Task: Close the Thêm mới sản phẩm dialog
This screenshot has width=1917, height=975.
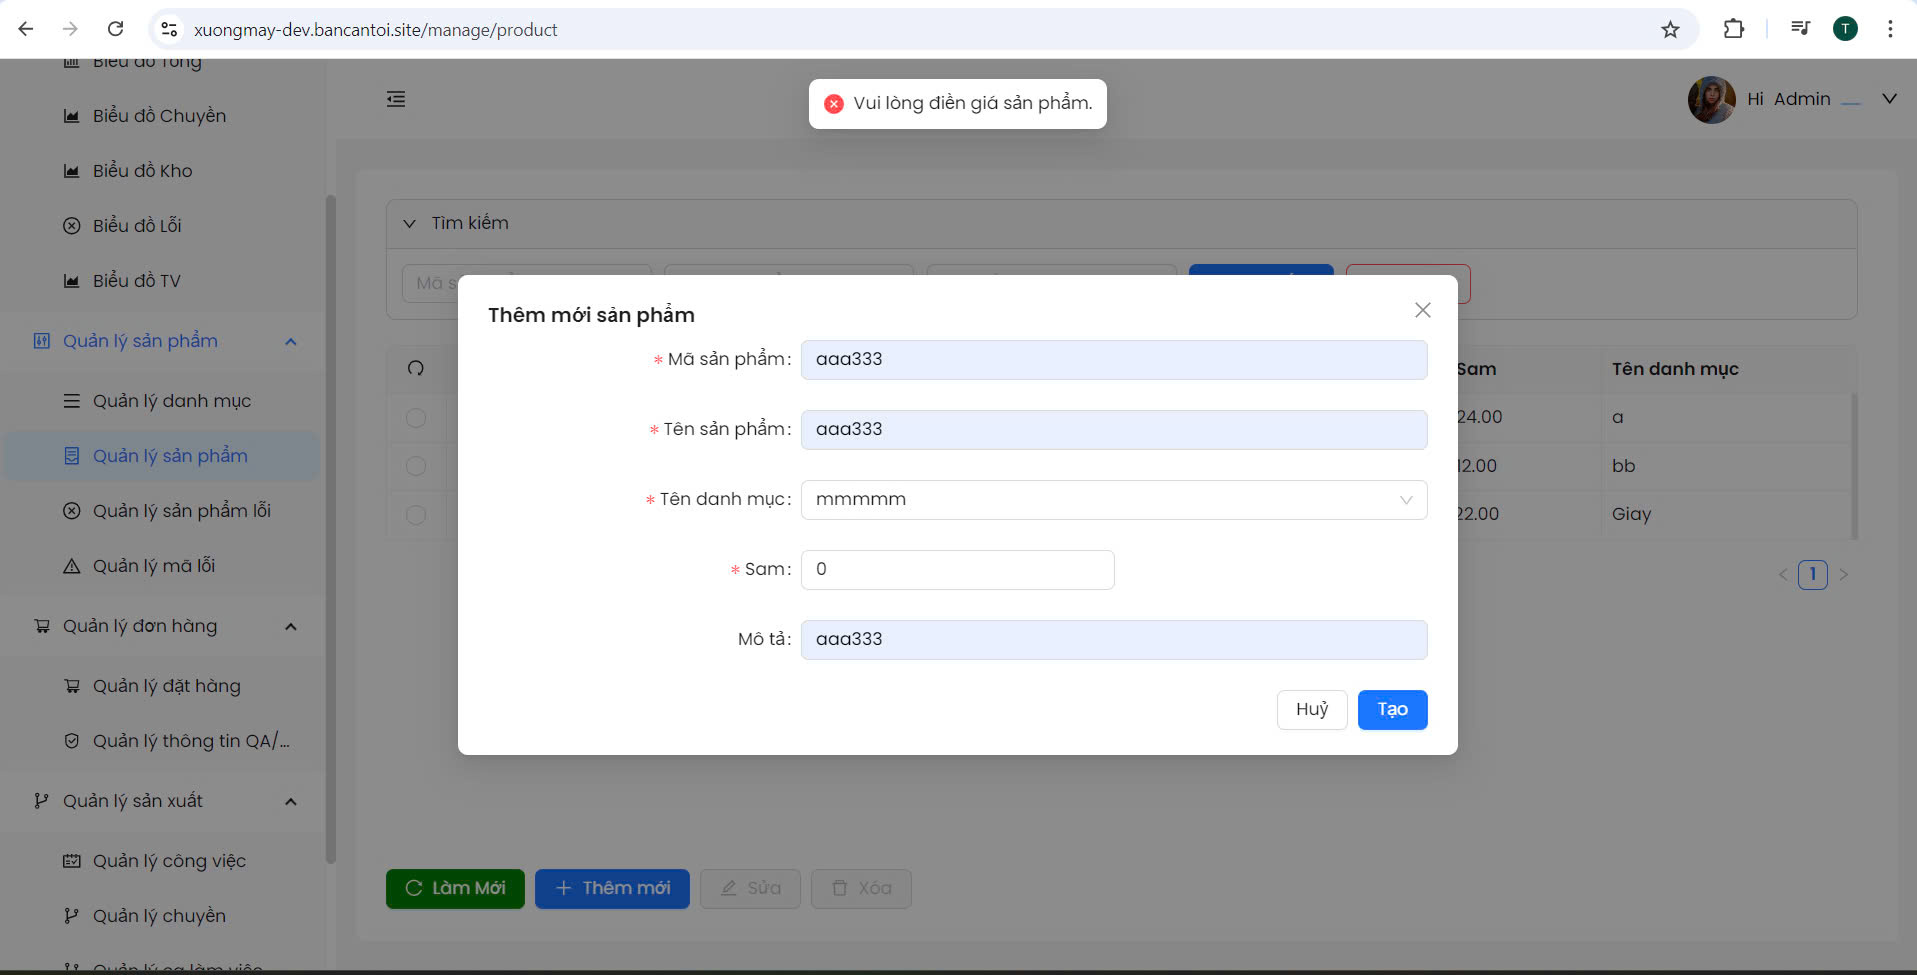Action: tap(1422, 310)
